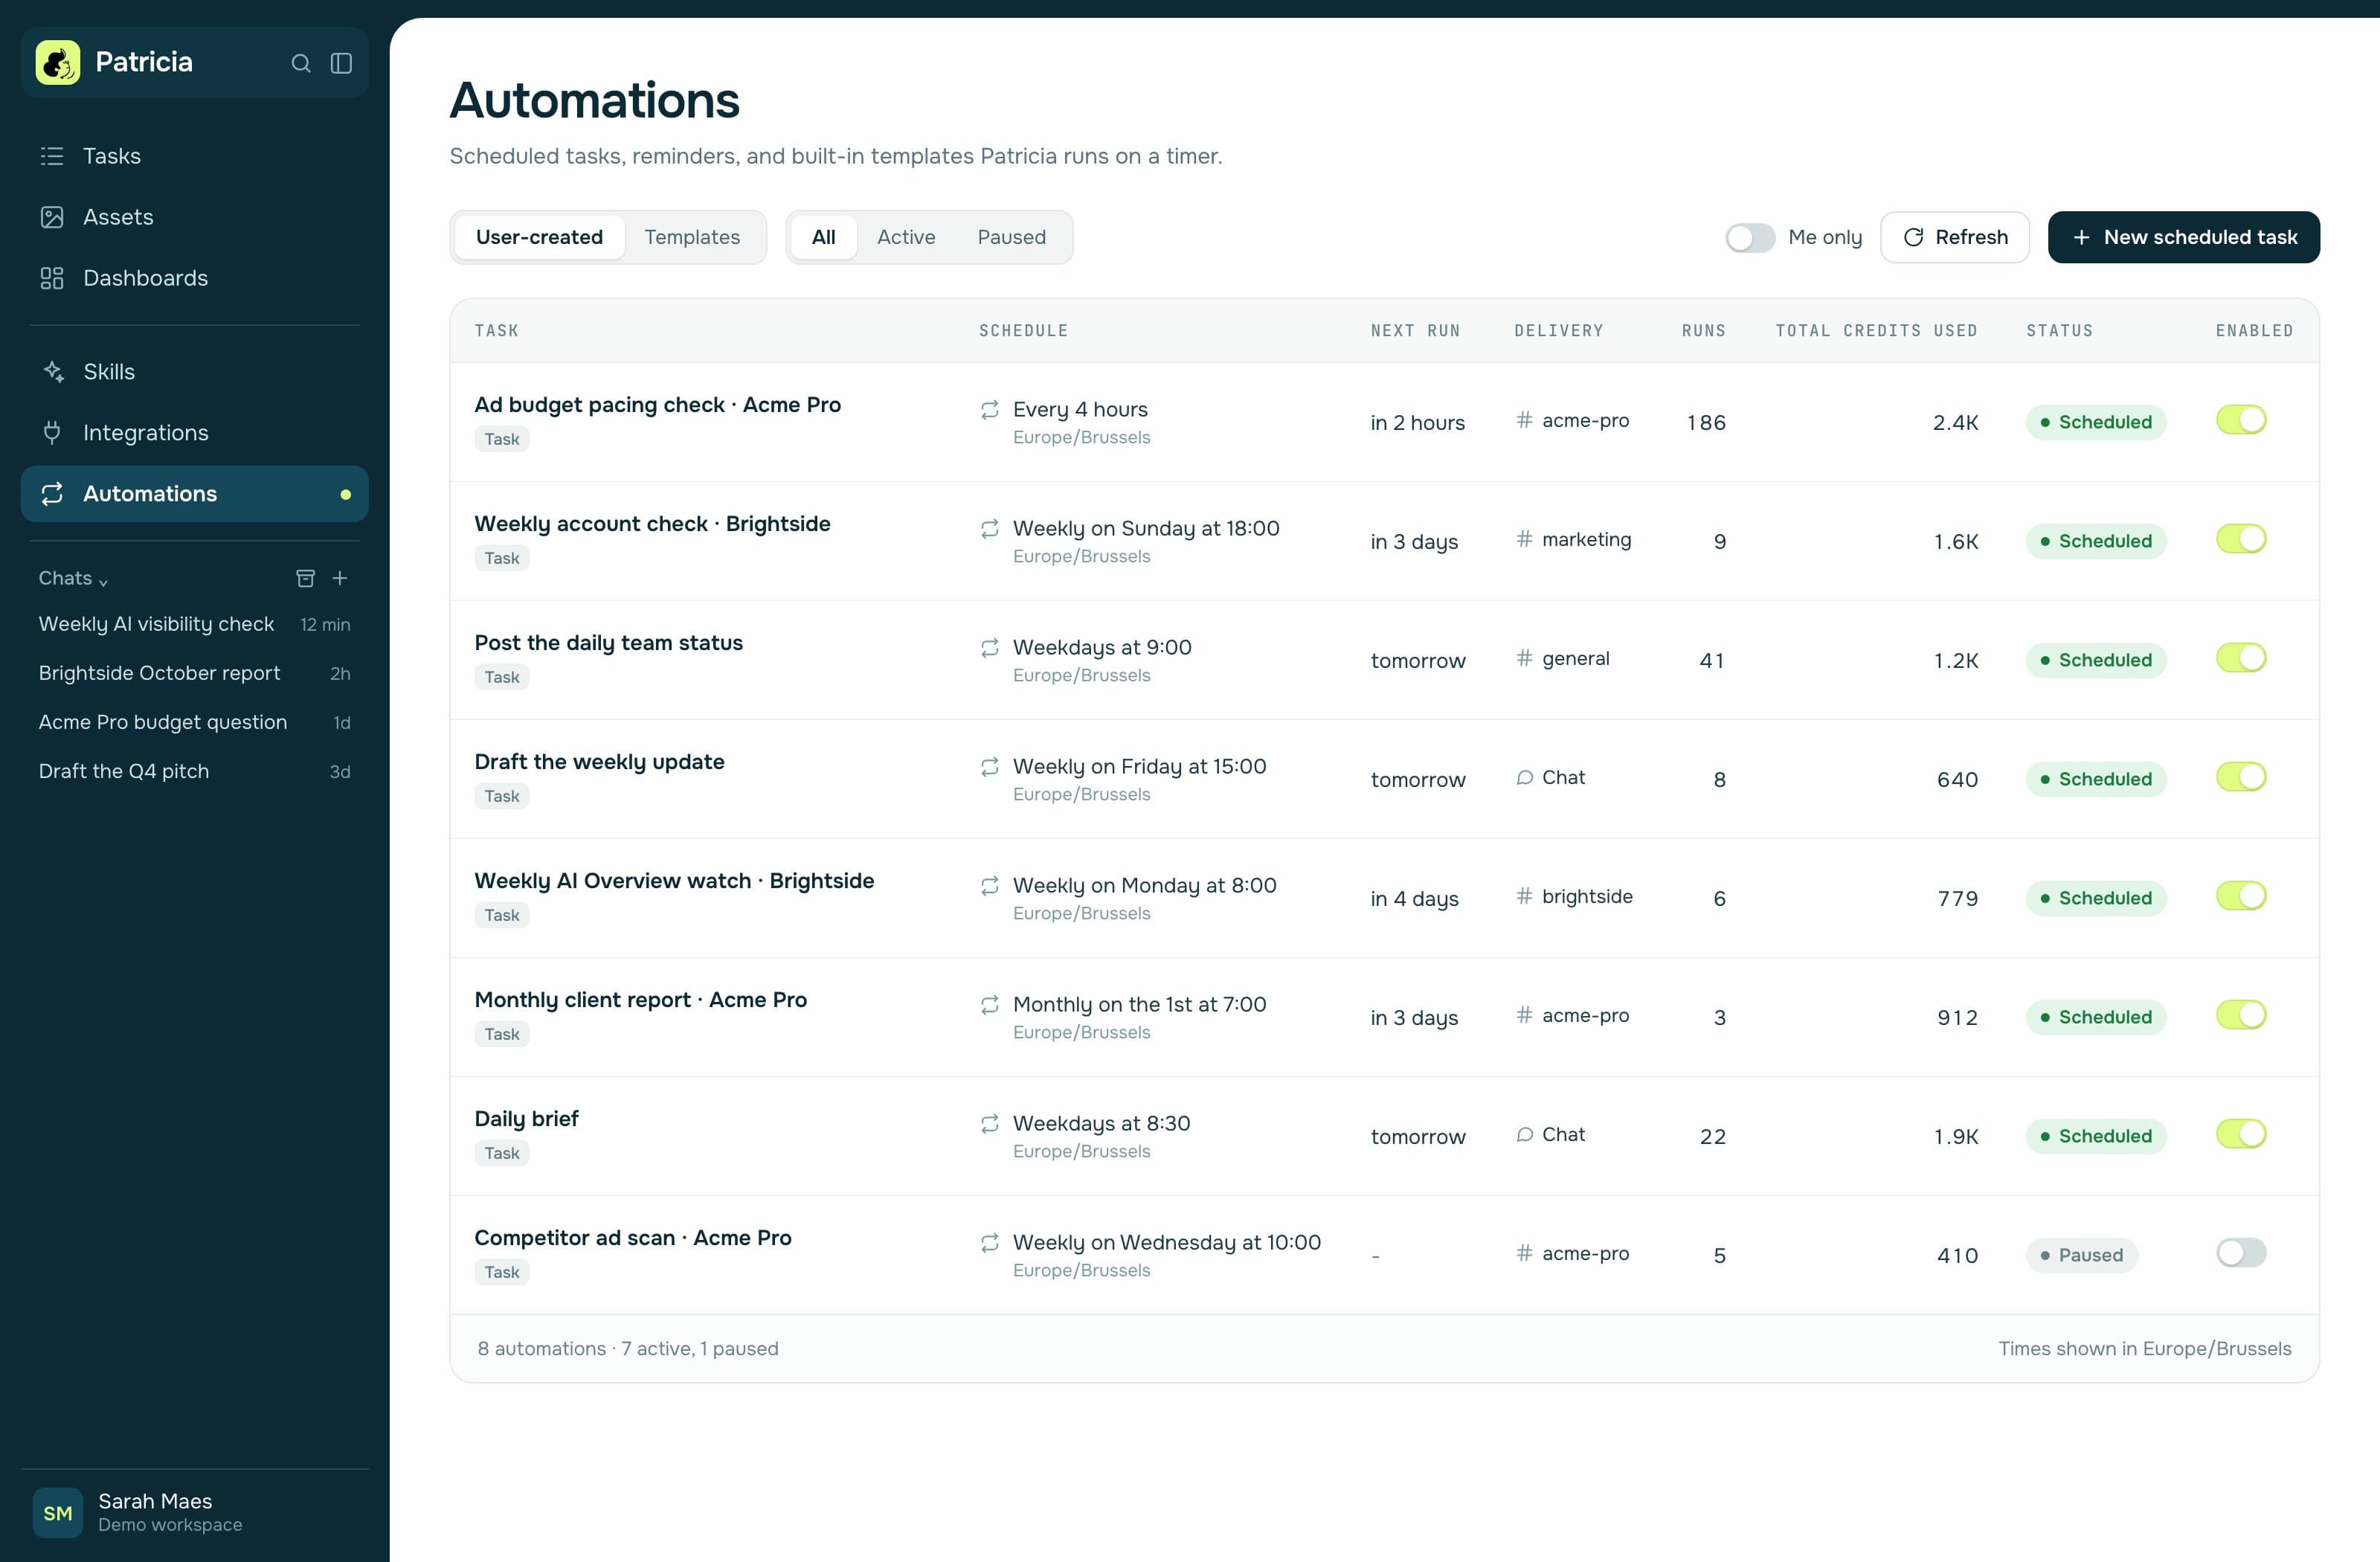Screen dimensions: 2380x1562
Task: Show All automations filter
Action: pos(823,237)
